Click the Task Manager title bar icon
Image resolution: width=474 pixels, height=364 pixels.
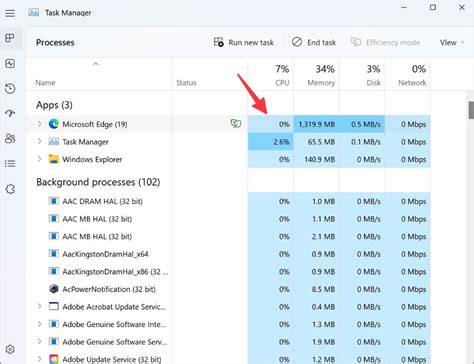click(34, 13)
